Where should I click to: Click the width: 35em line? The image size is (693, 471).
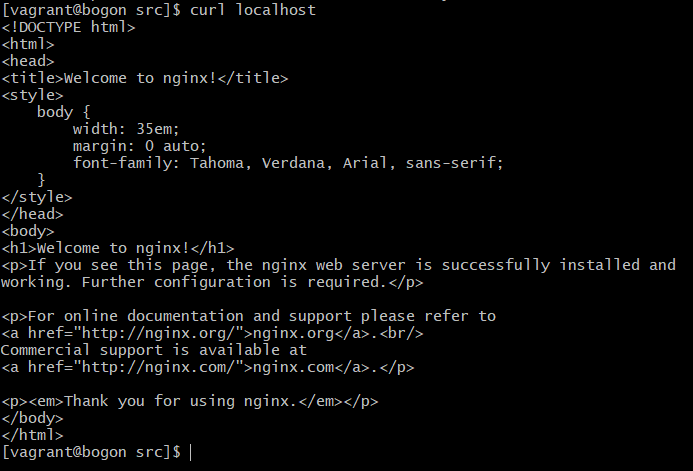pyautogui.click(x=126, y=129)
